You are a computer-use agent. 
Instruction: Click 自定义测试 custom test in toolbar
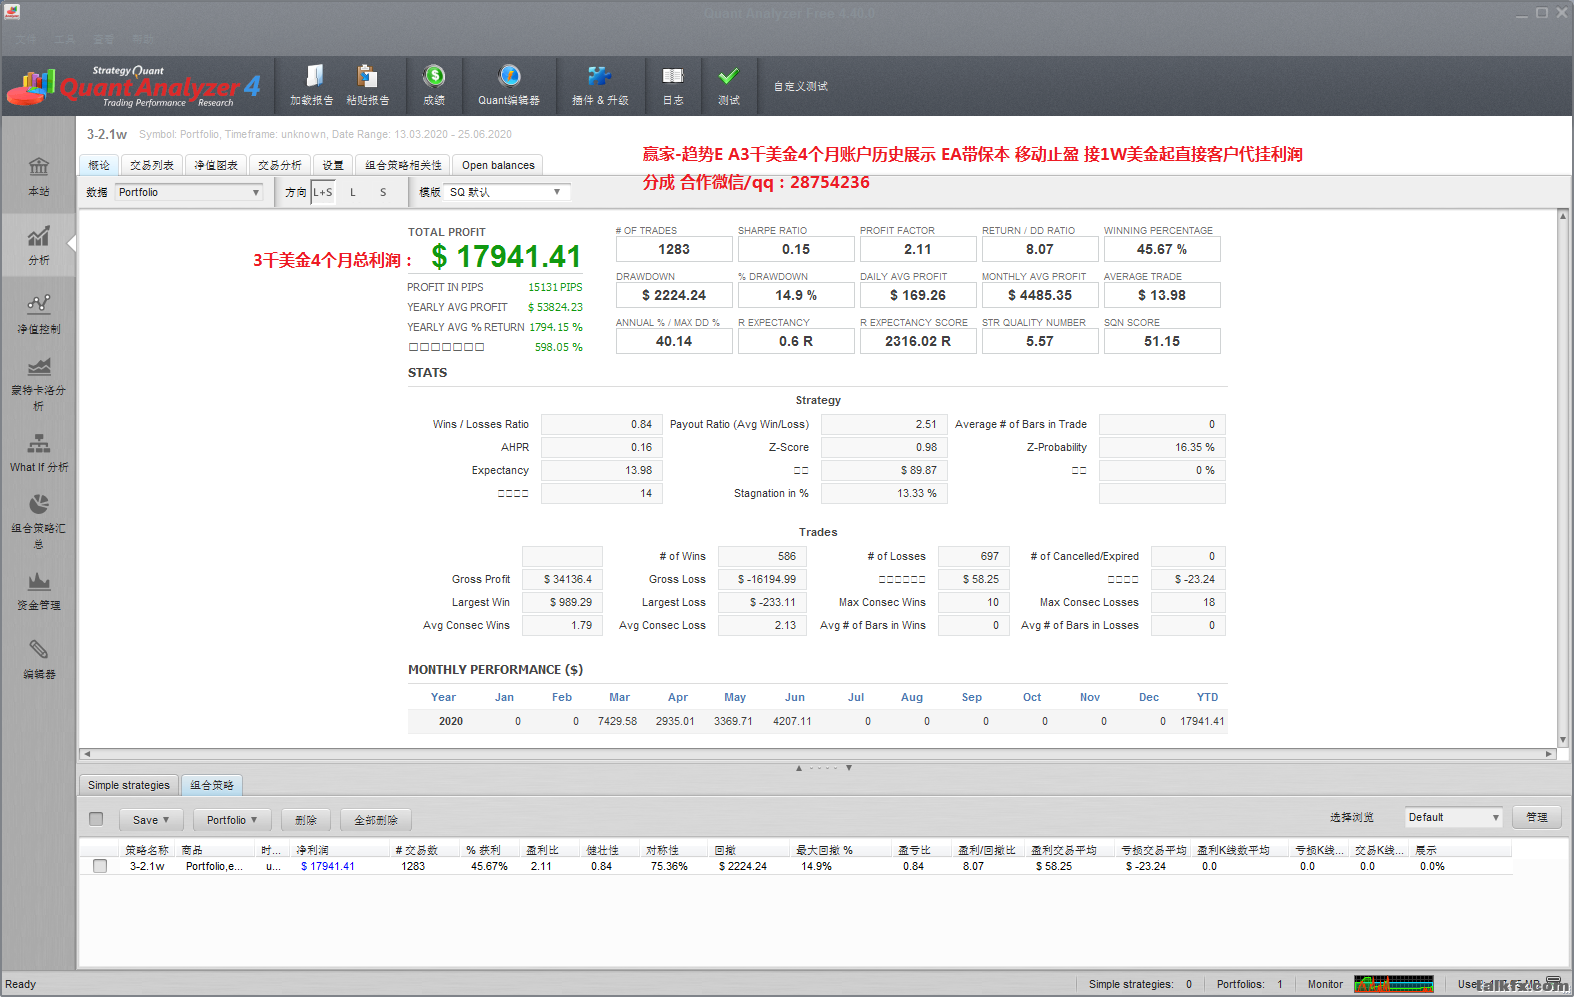click(800, 86)
